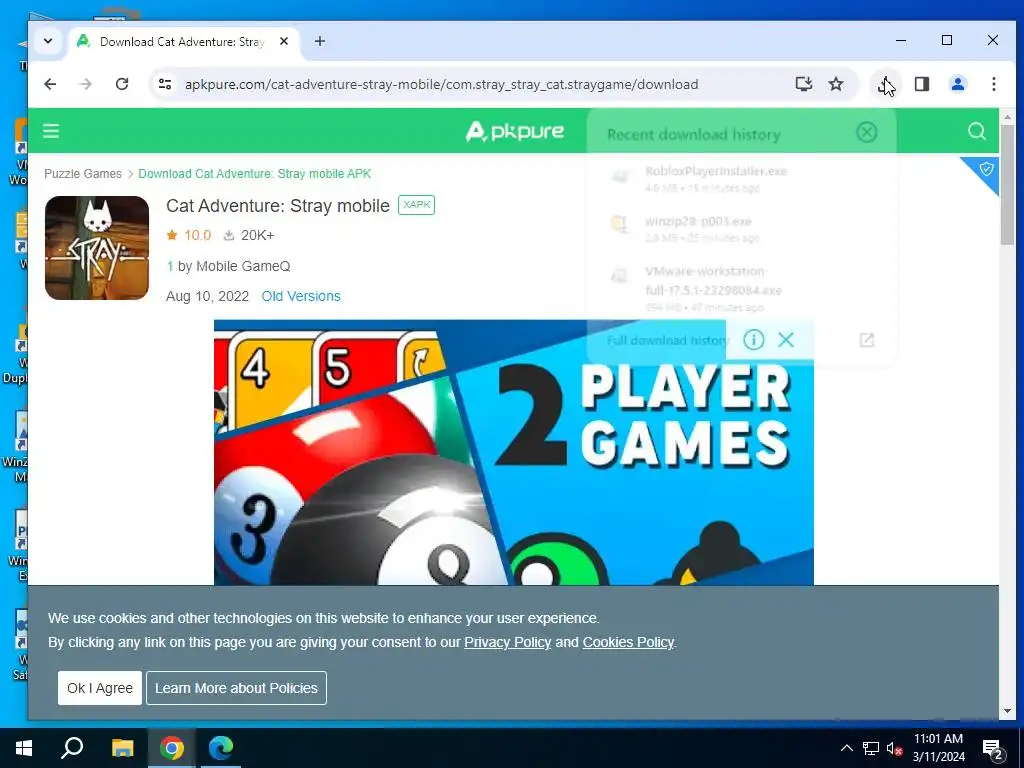1024x768 pixels.
Task: Show hidden system tray icons
Action: (x=846, y=748)
